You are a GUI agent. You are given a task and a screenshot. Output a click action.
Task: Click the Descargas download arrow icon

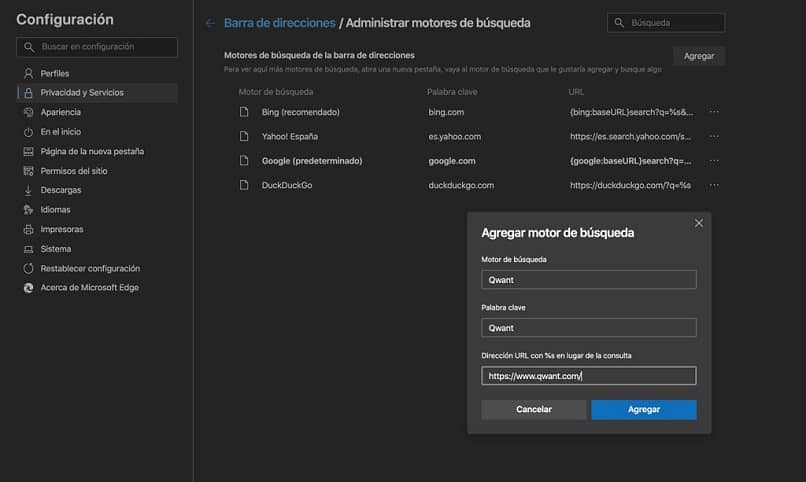28,190
